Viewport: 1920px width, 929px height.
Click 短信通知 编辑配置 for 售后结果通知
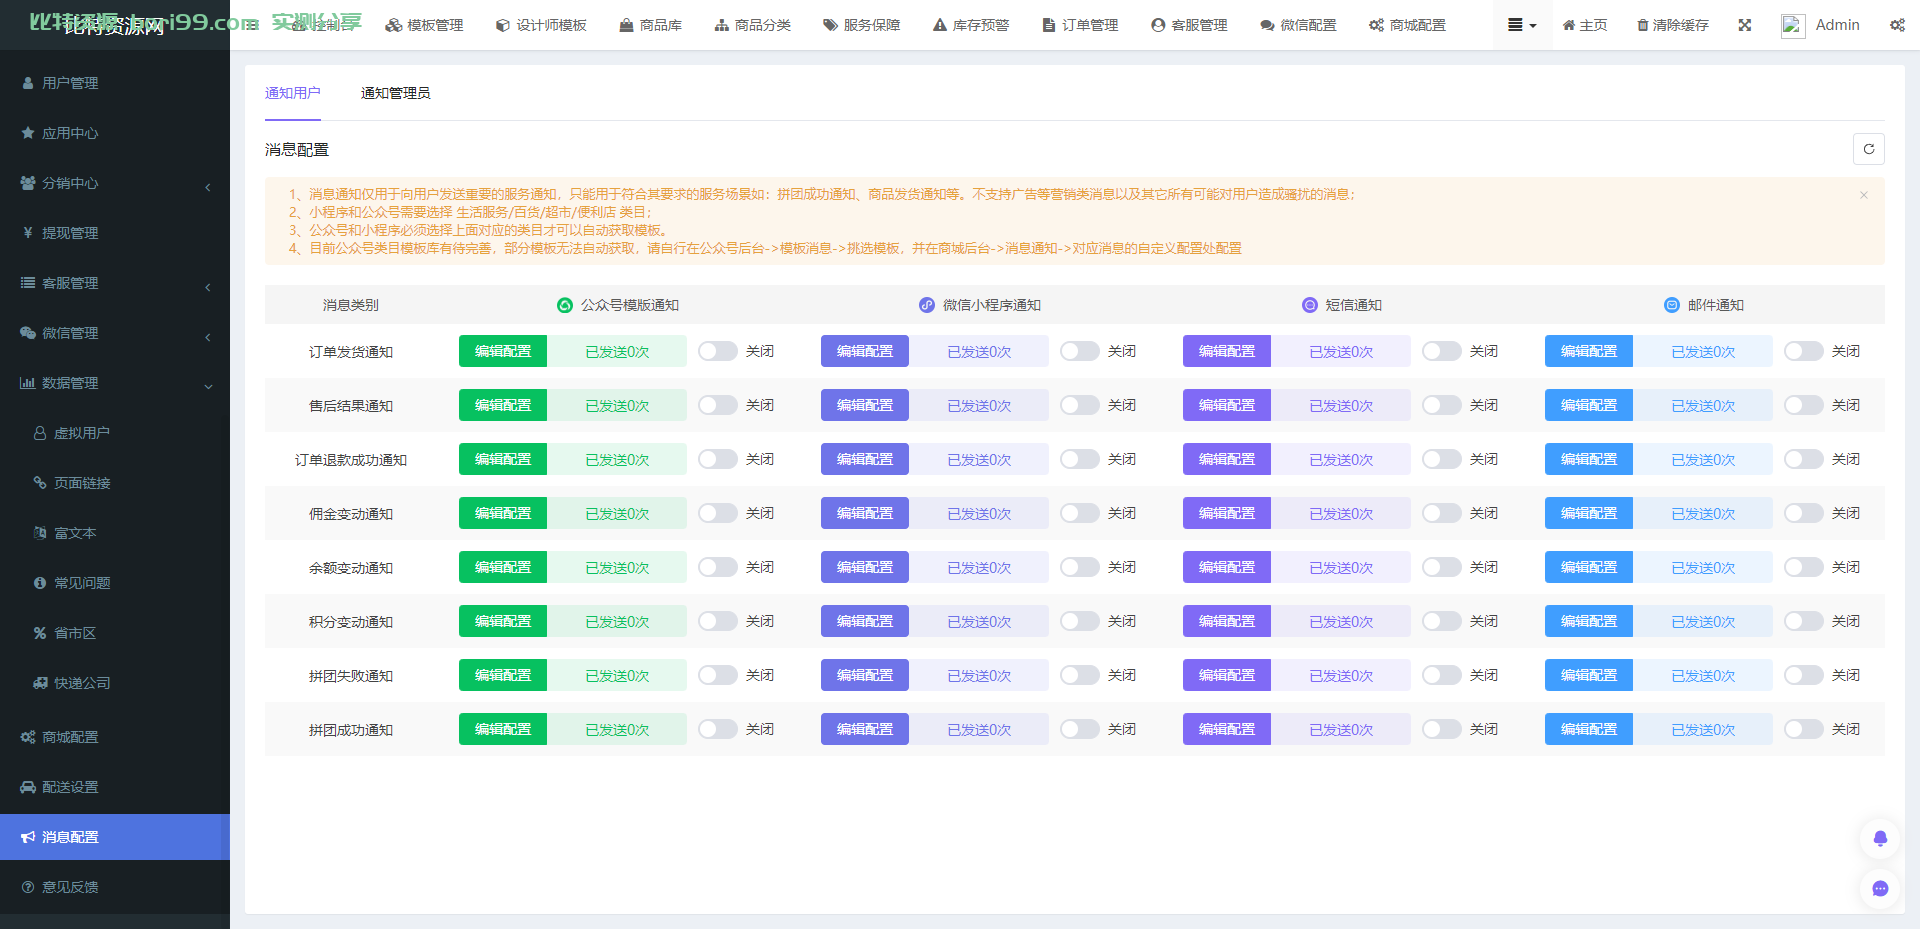click(x=1227, y=405)
